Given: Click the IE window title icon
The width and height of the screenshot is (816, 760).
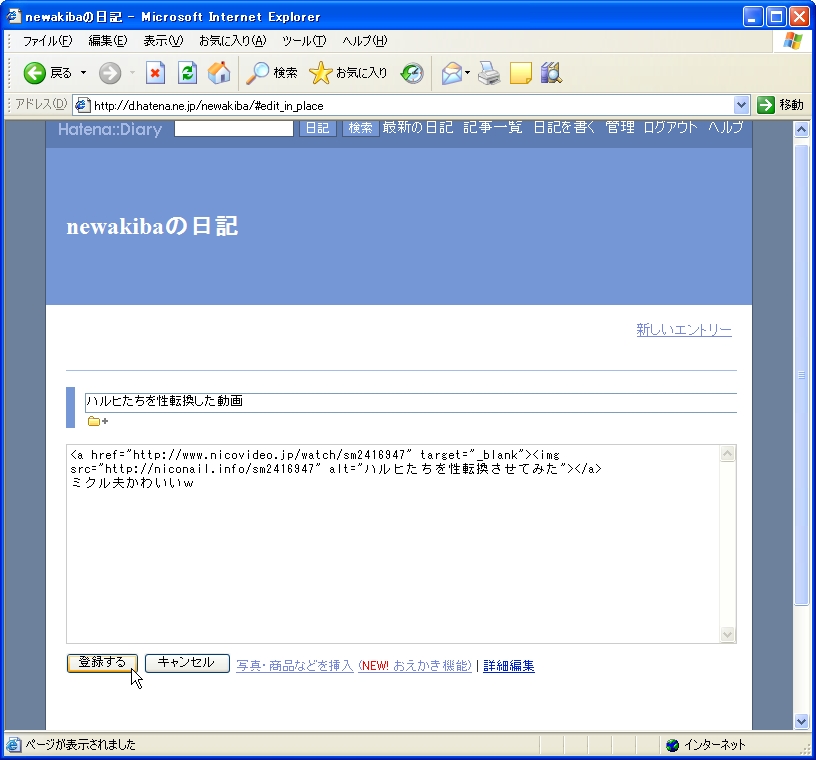Looking at the screenshot, I should point(14,16).
